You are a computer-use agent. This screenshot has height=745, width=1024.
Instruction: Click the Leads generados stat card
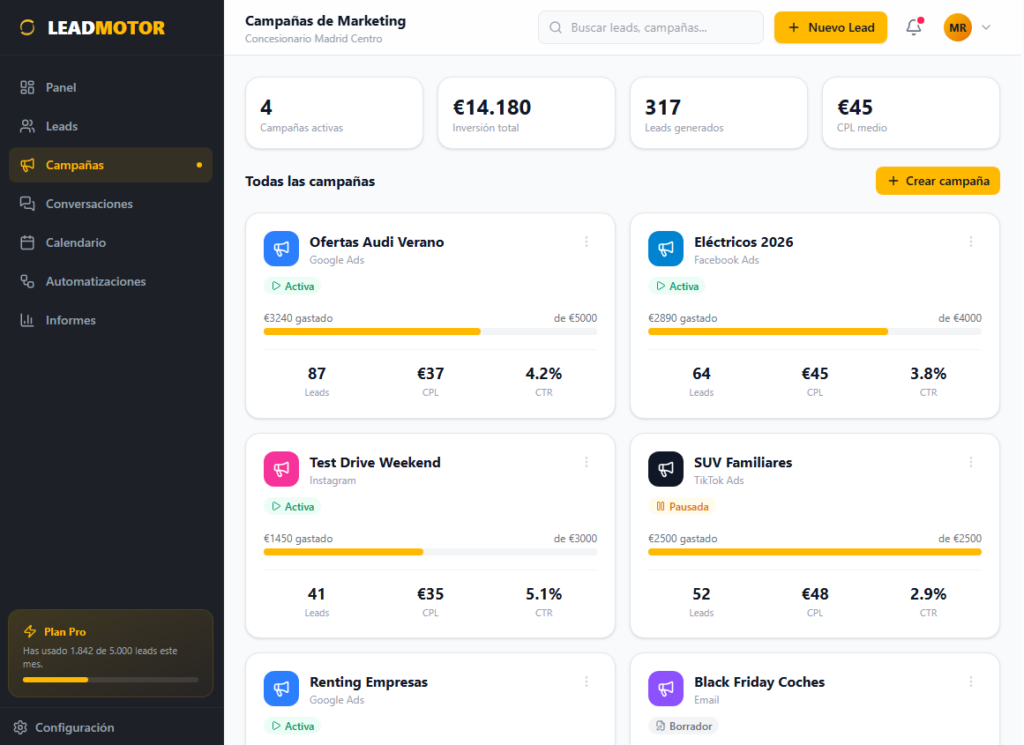coord(718,114)
